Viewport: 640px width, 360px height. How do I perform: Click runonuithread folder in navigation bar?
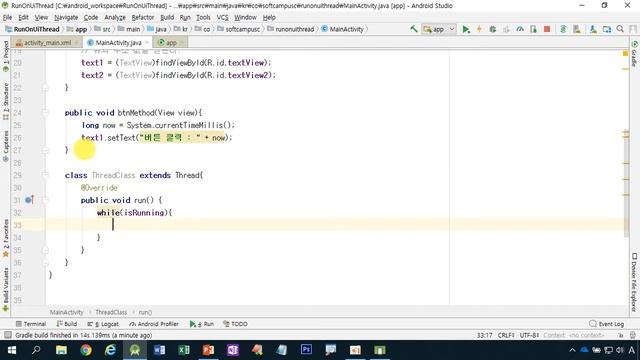tap(291, 29)
